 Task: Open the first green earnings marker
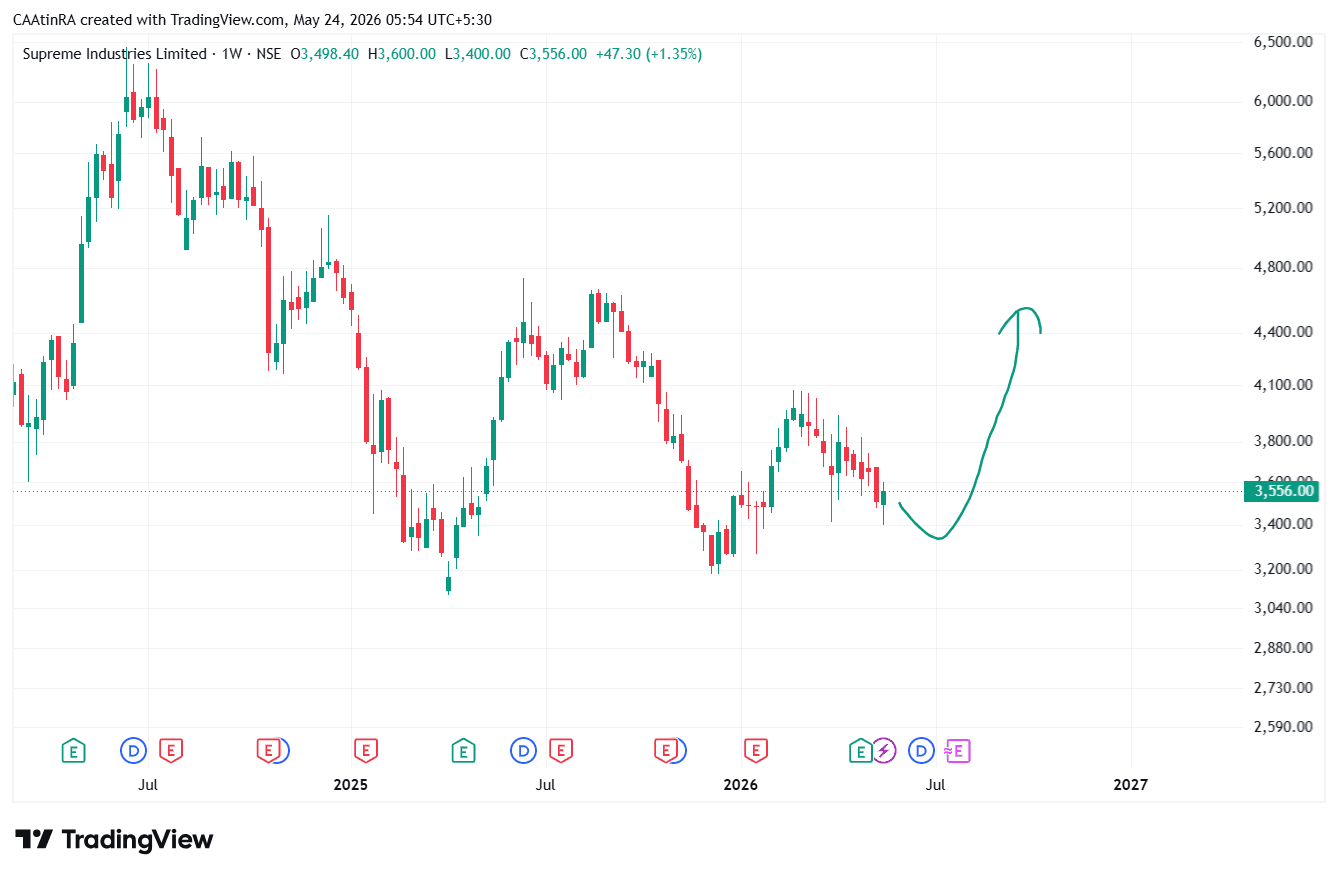(73, 750)
